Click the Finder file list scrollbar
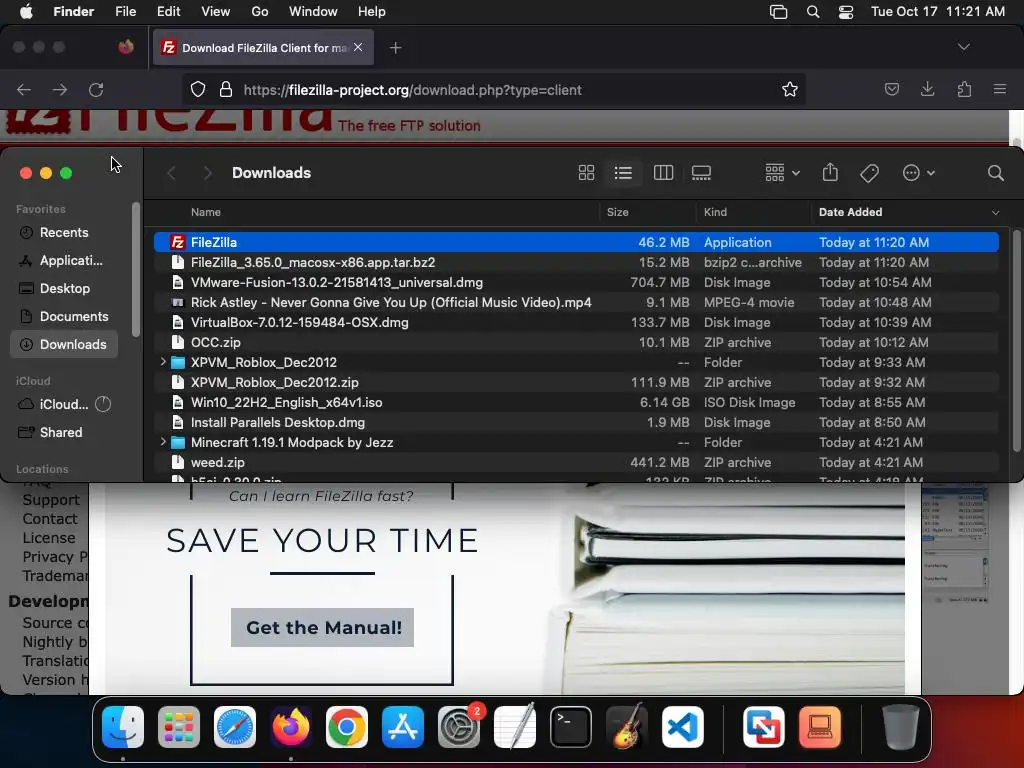Viewport: 1024px width, 768px height. [x=1016, y=341]
